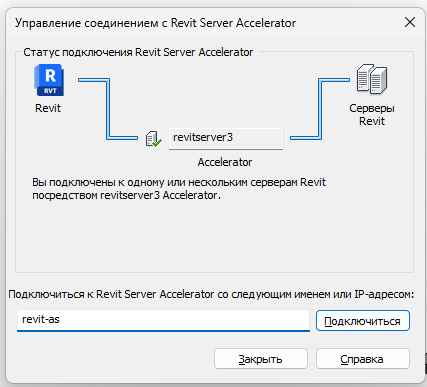Click the Закрыть button

(x=261, y=359)
